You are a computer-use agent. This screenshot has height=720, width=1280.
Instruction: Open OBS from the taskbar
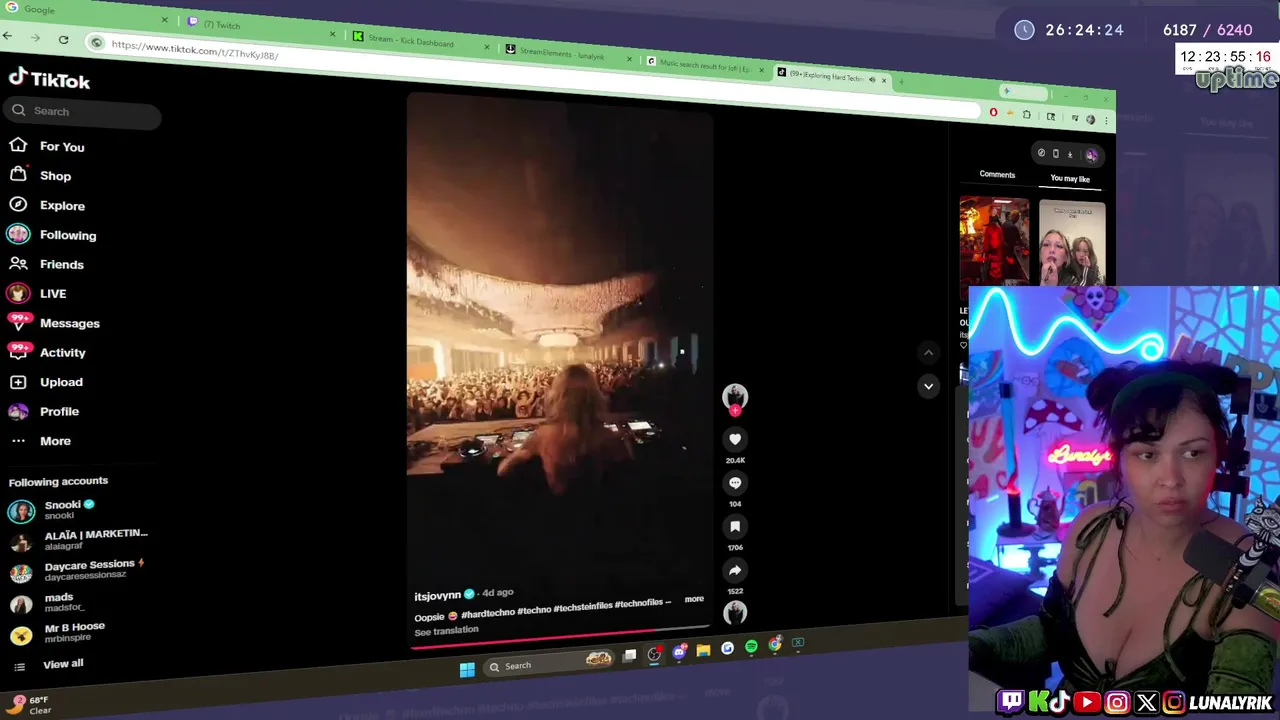(x=654, y=654)
